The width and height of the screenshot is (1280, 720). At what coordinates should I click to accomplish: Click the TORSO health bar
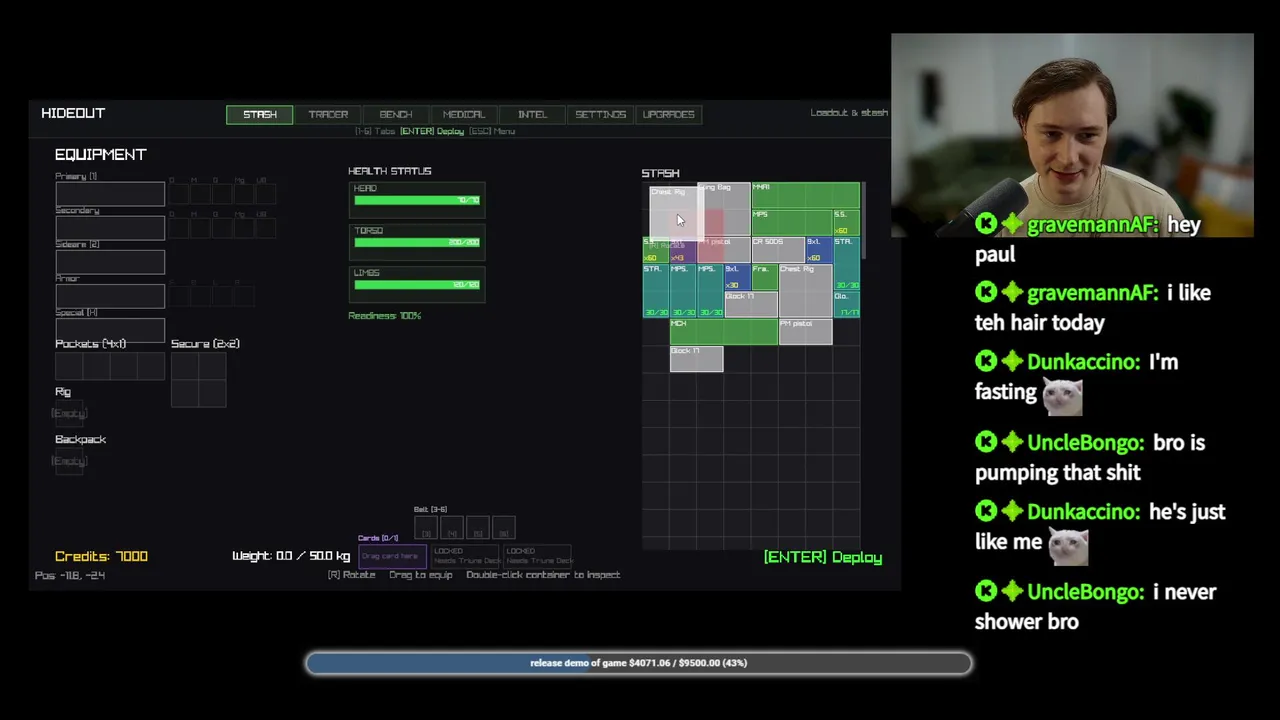tap(417, 242)
